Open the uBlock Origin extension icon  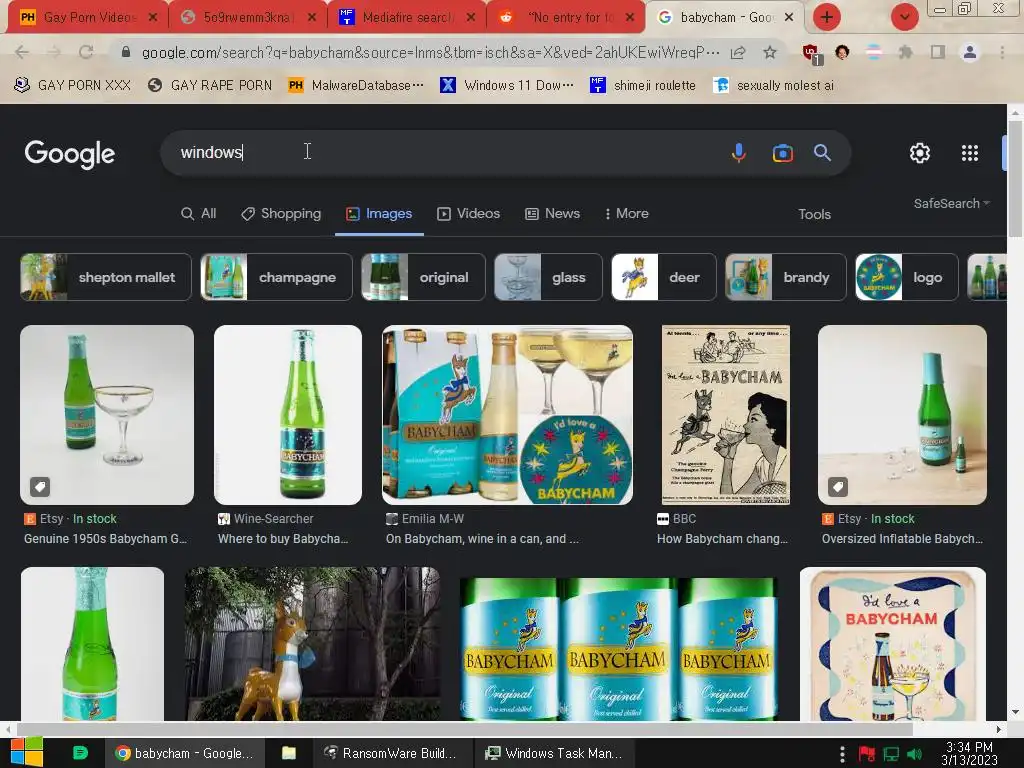pos(812,54)
